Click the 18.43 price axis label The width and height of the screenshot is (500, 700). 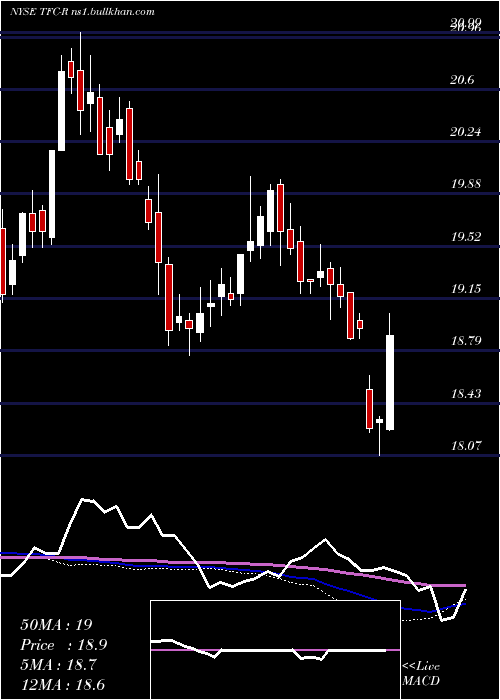coord(467,394)
